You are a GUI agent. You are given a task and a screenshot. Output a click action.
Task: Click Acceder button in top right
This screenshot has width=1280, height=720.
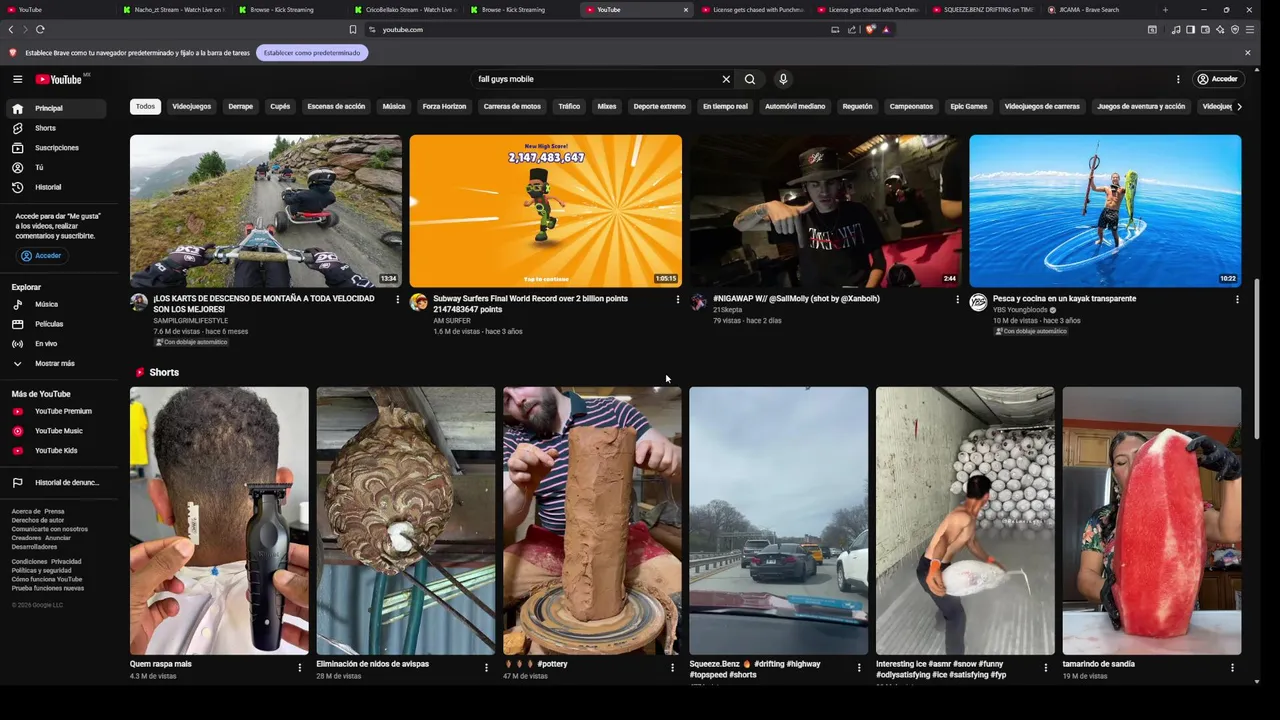(1218, 79)
